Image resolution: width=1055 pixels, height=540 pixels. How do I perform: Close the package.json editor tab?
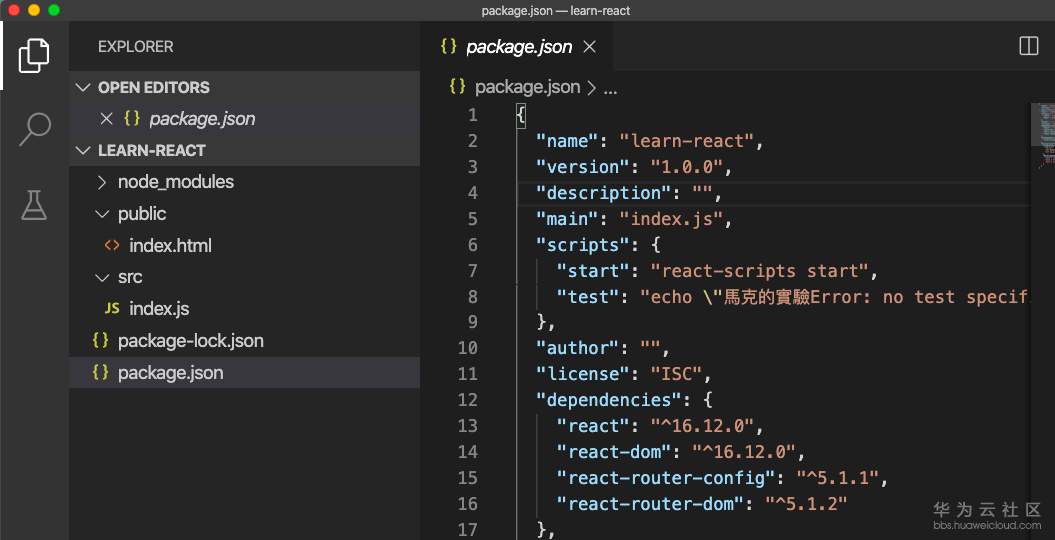(590, 47)
